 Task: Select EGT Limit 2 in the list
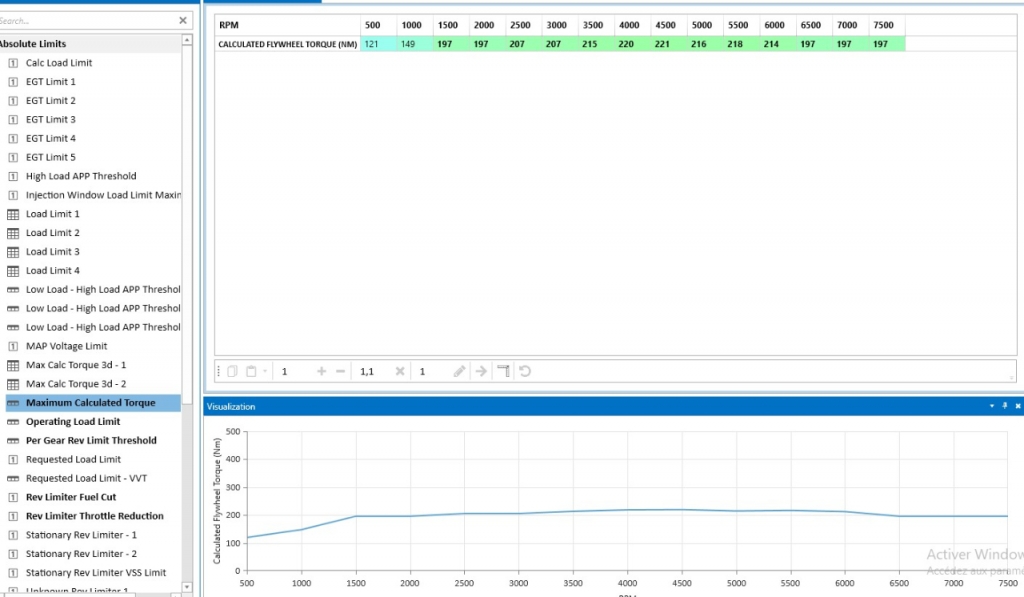[x=50, y=101]
